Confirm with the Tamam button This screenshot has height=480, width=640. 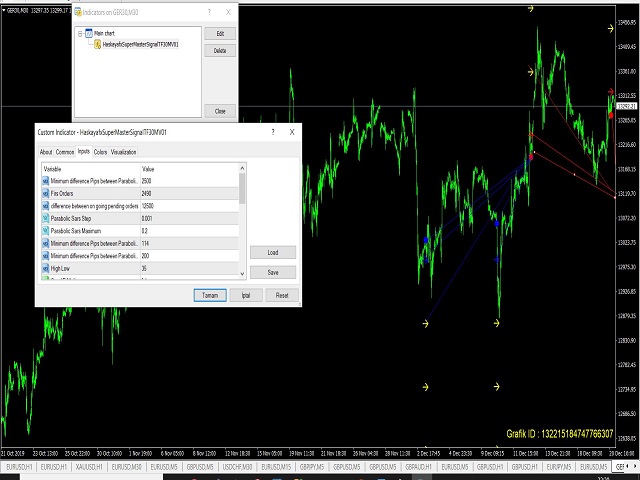coord(210,295)
